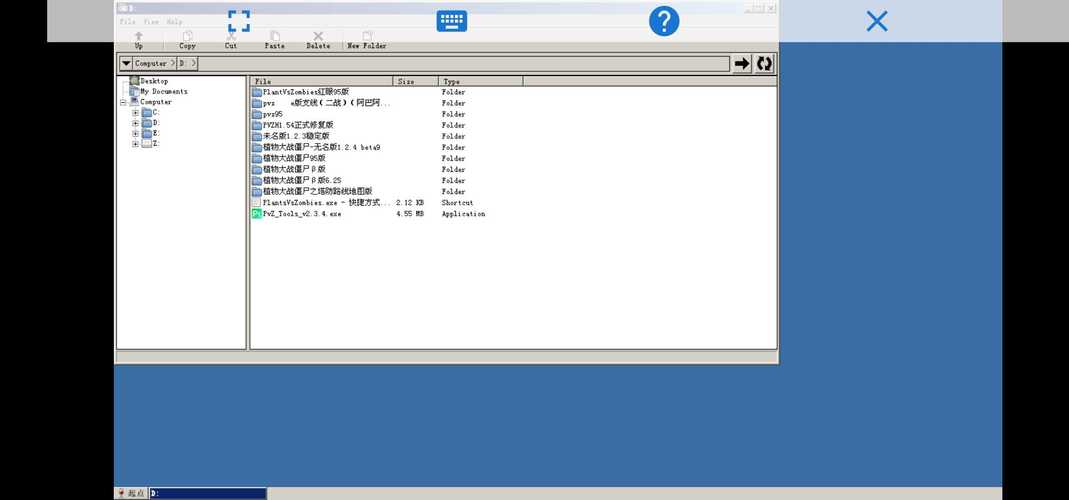Open the File menu

127,22
